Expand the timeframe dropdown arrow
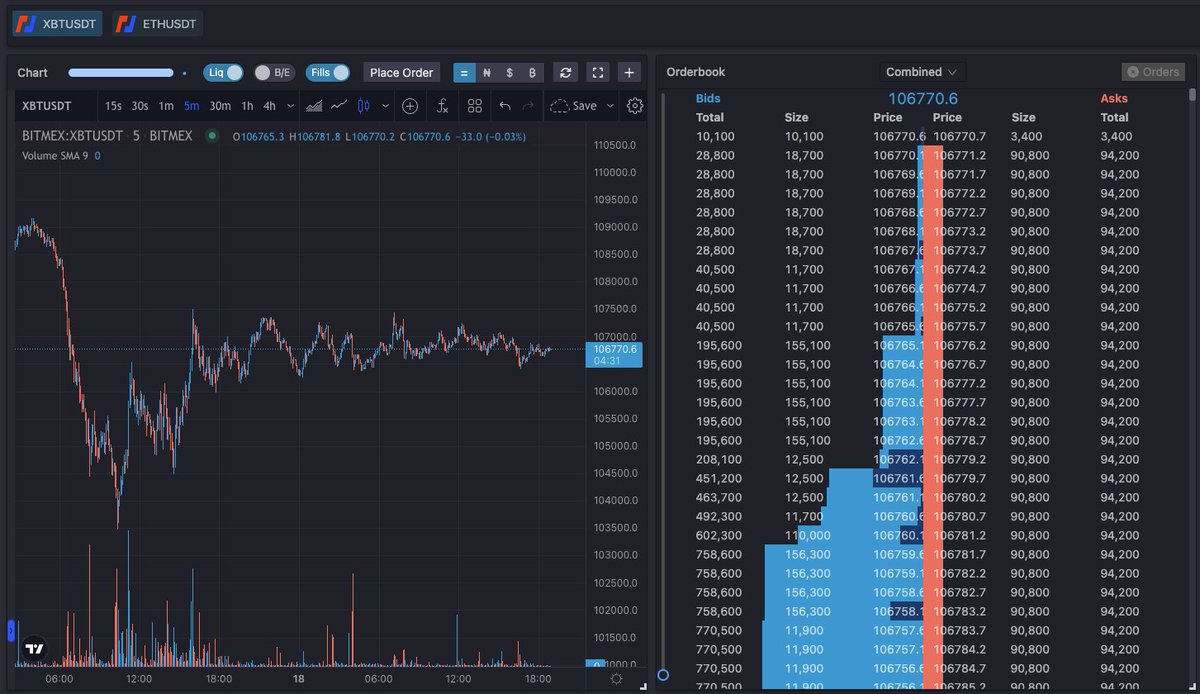 [290, 106]
